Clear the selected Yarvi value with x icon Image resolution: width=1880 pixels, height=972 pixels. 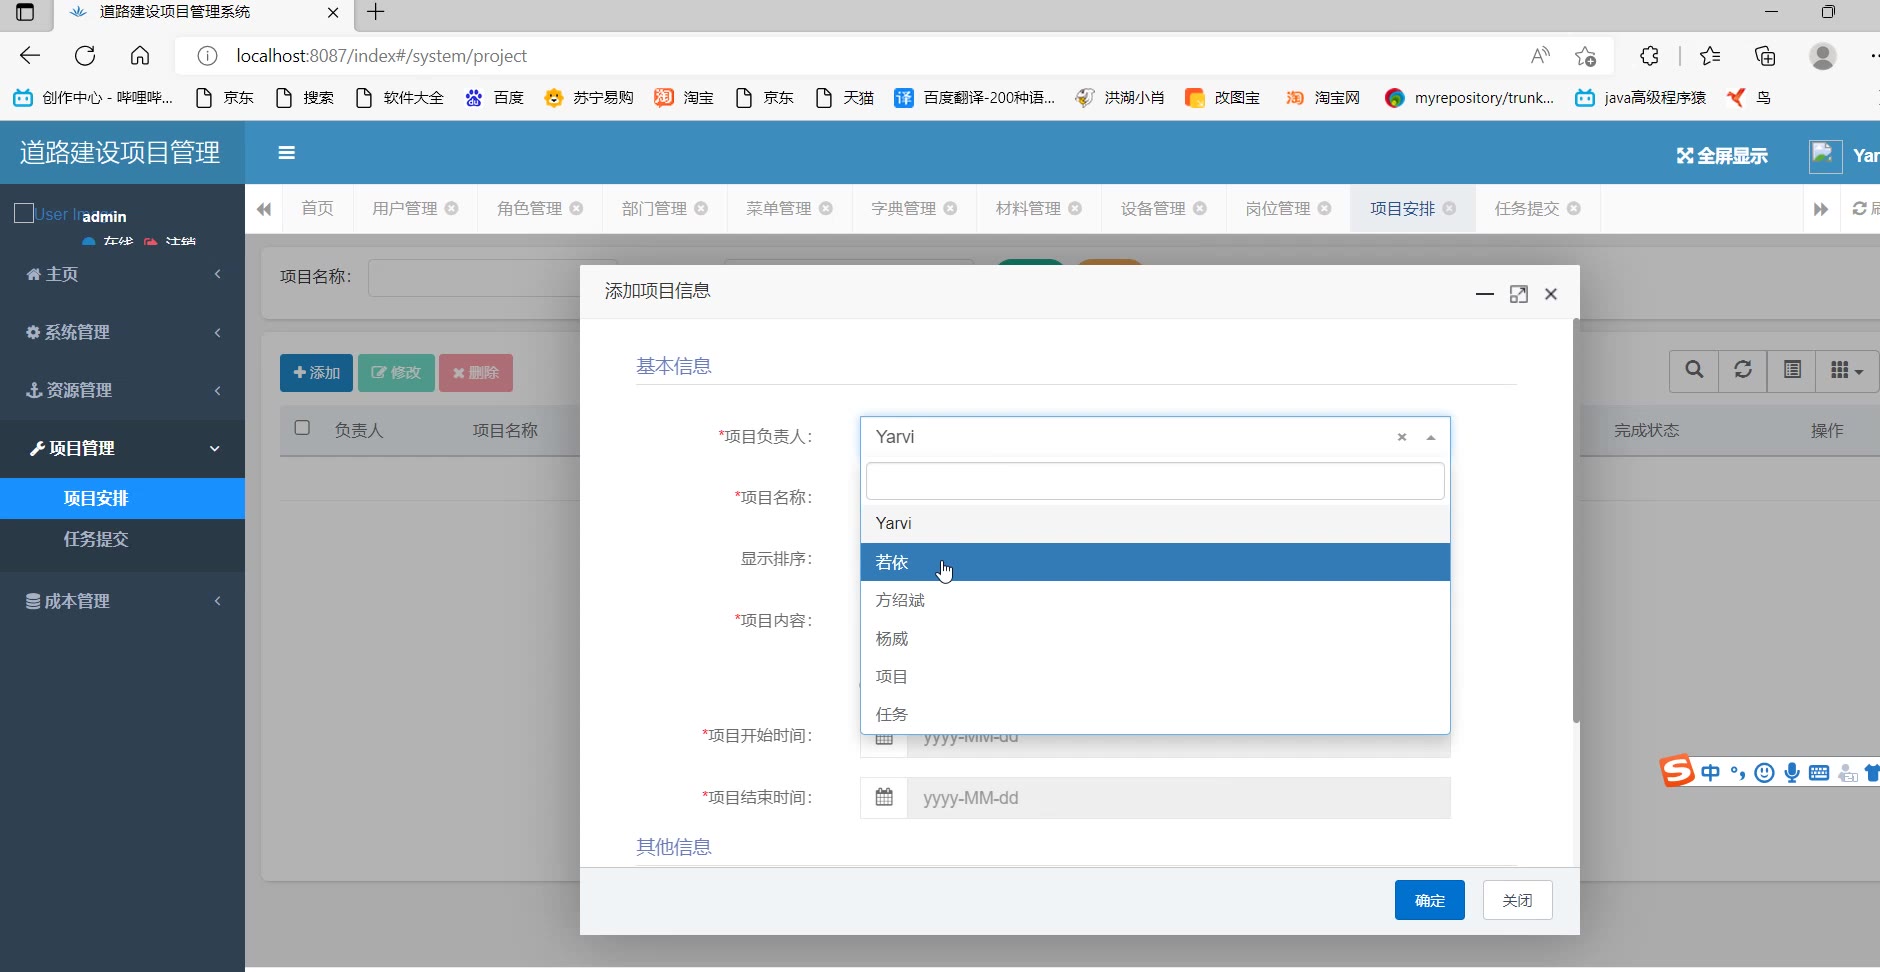(1401, 437)
